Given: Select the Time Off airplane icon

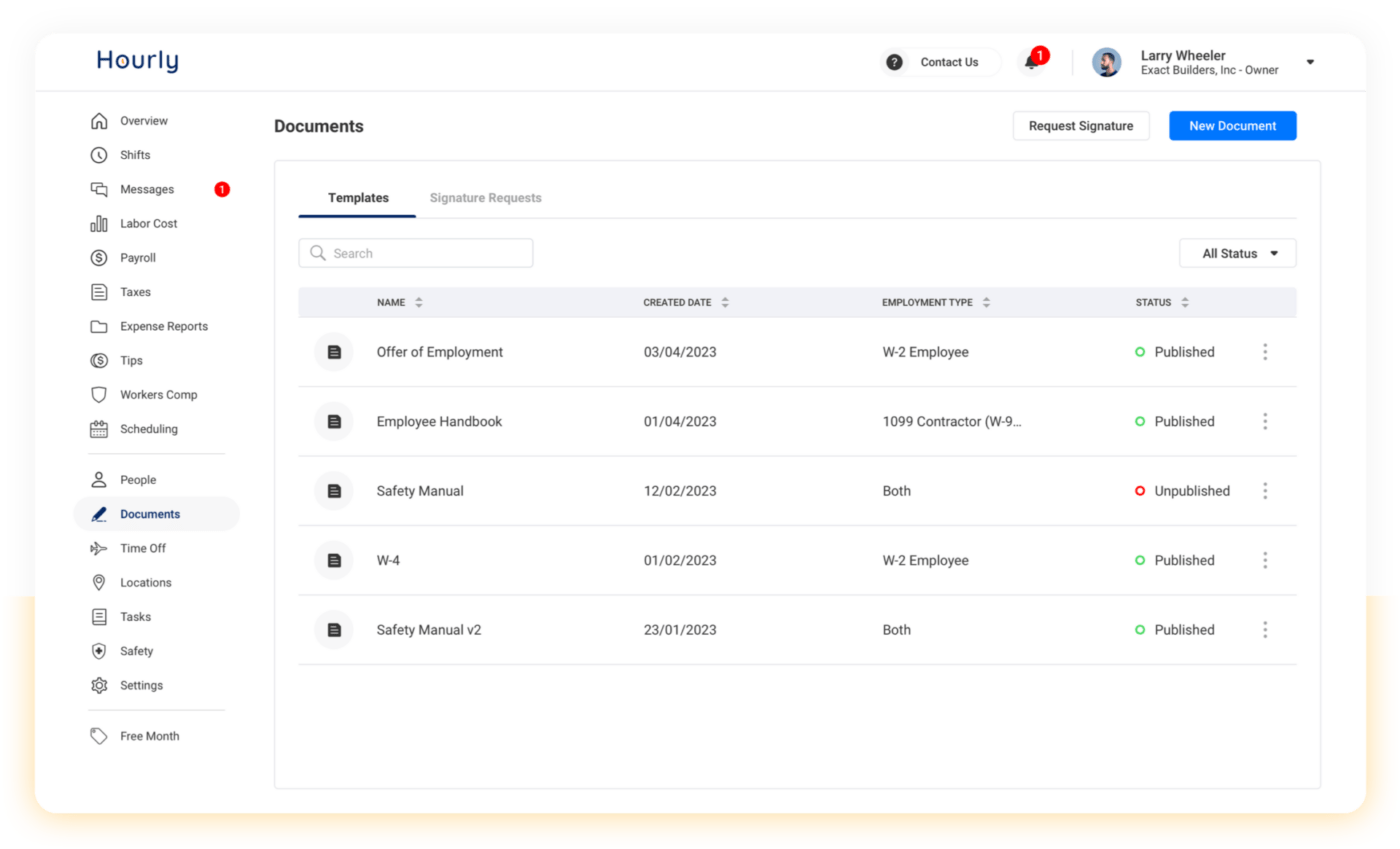Looking at the screenshot, I should [x=99, y=549].
